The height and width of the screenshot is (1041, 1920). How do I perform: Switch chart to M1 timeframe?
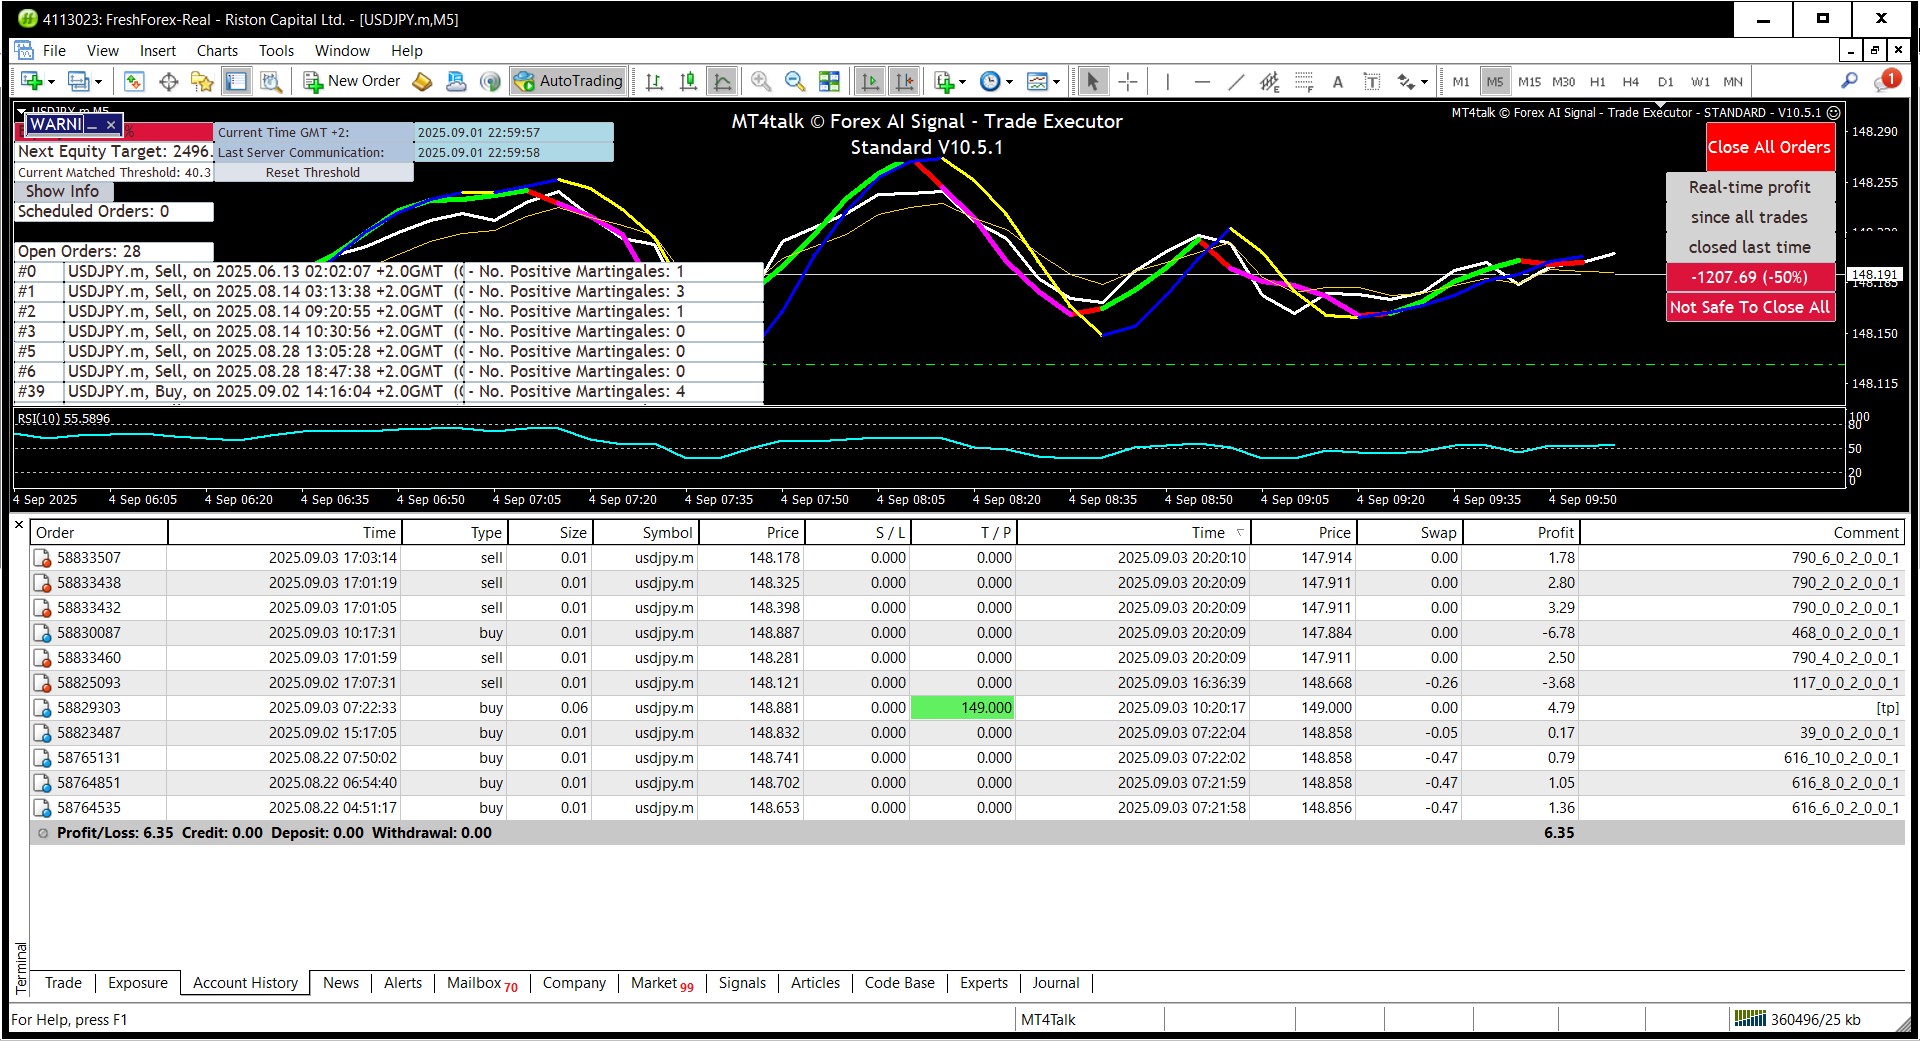(x=1461, y=82)
